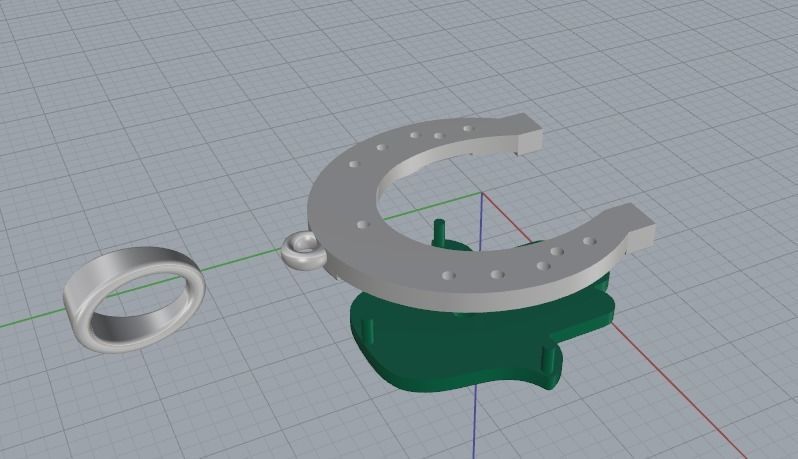Click the small loop eyelet on horseshoe
Image resolution: width=798 pixels, height=459 pixels.
303,249
